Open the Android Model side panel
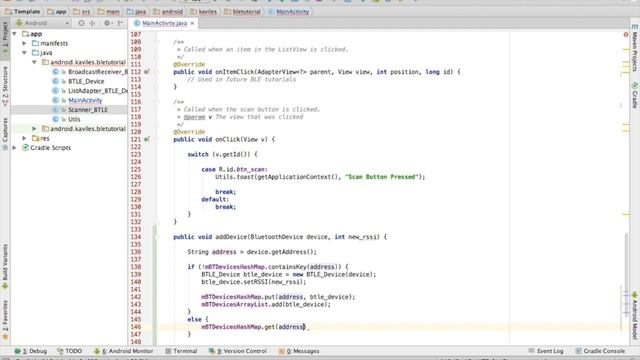The width and height of the screenshot is (640, 360). (x=635, y=316)
